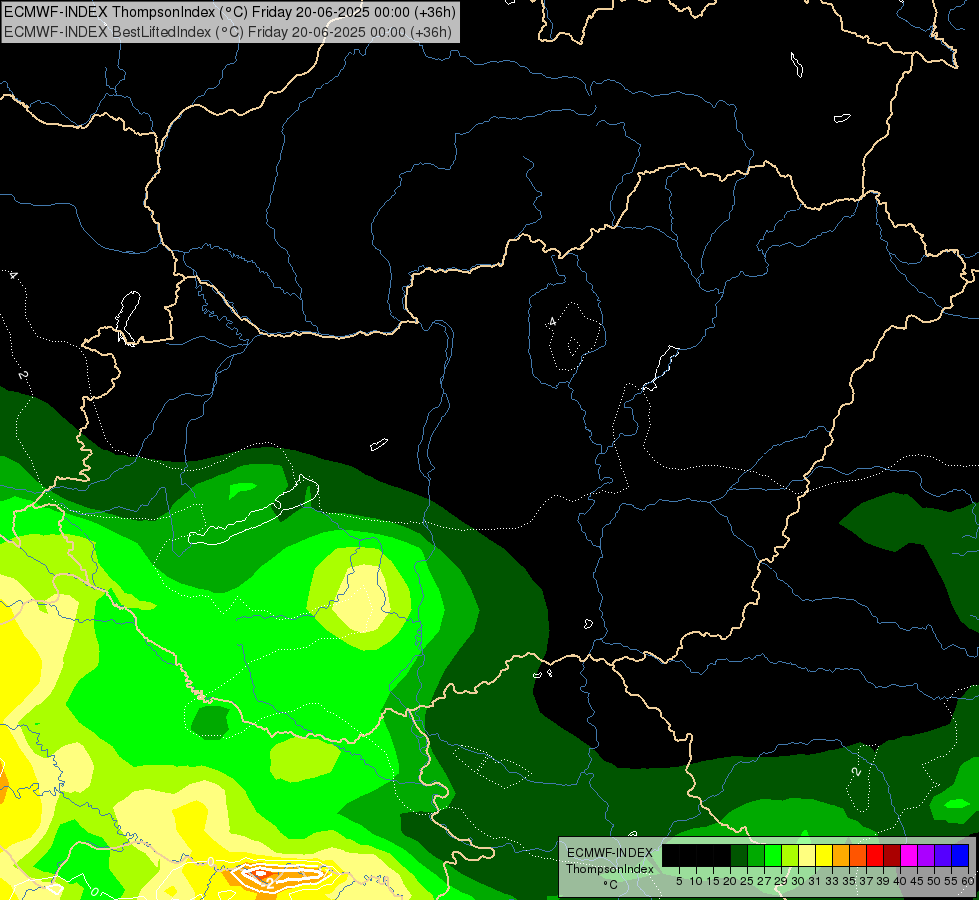Click the legend tick label 27
Viewport: 979px width, 900px height.
pos(764,881)
